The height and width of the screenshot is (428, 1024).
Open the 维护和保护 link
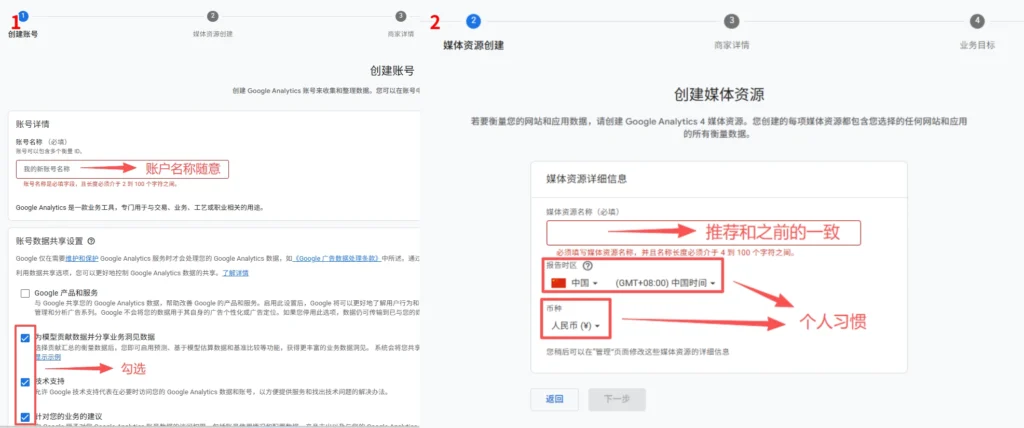(81, 258)
